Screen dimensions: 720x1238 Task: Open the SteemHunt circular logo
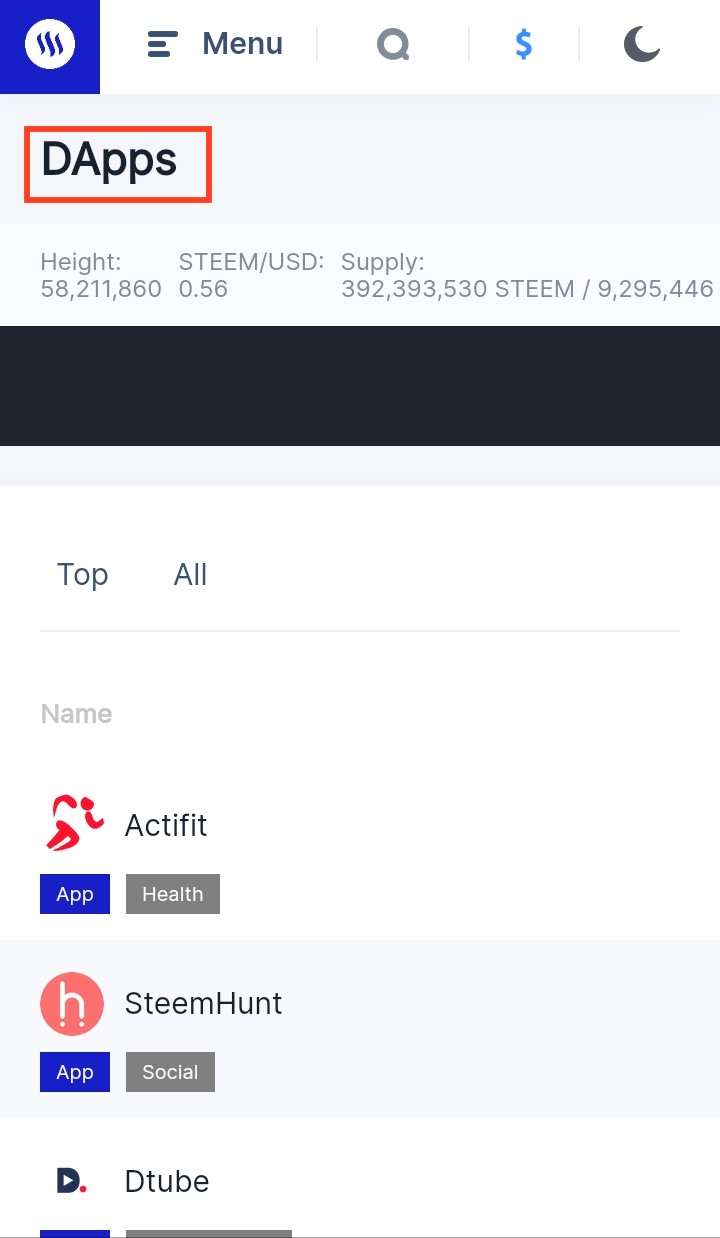[x=72, y=1003]
